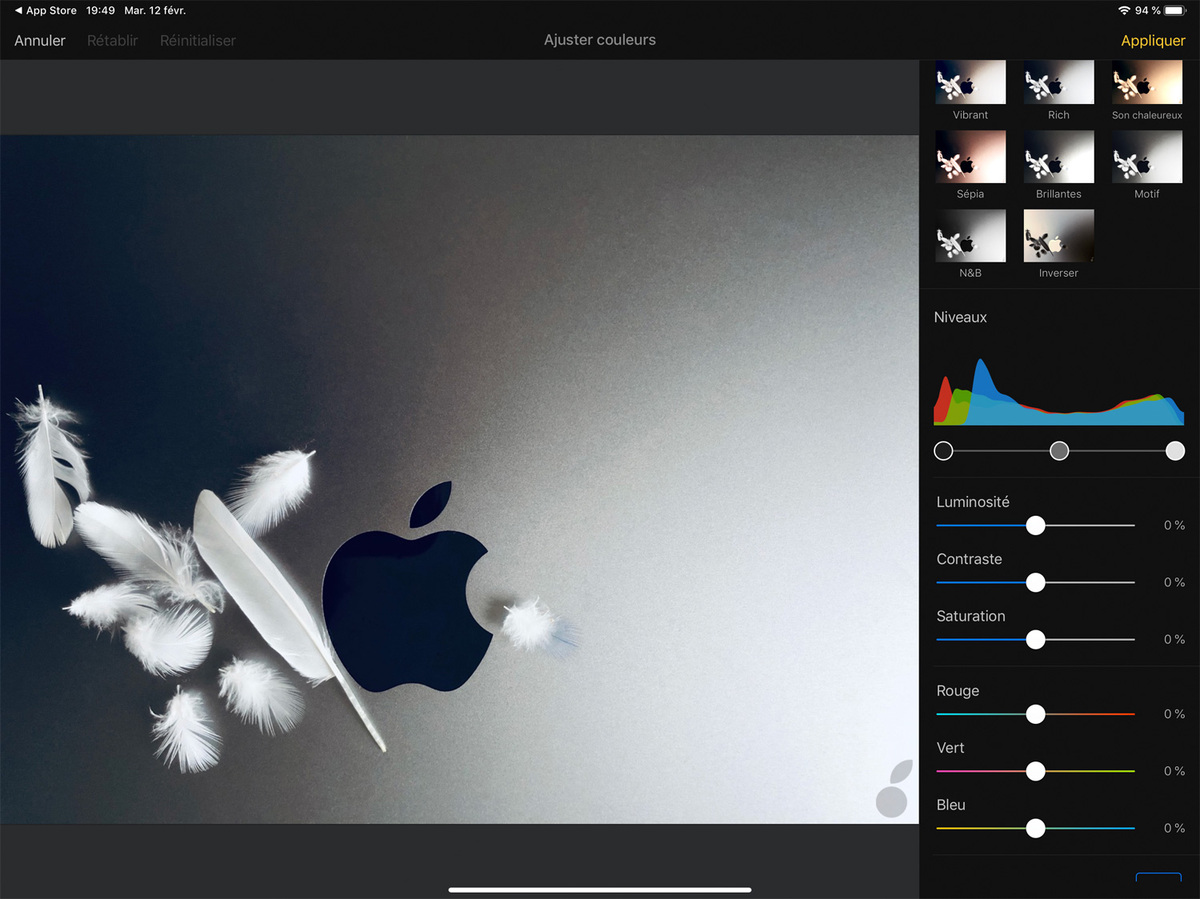Click the gray midtone handle under Niveaux histogram
The height and width of the screenshot is (899, 1200).
(1059, 451)
